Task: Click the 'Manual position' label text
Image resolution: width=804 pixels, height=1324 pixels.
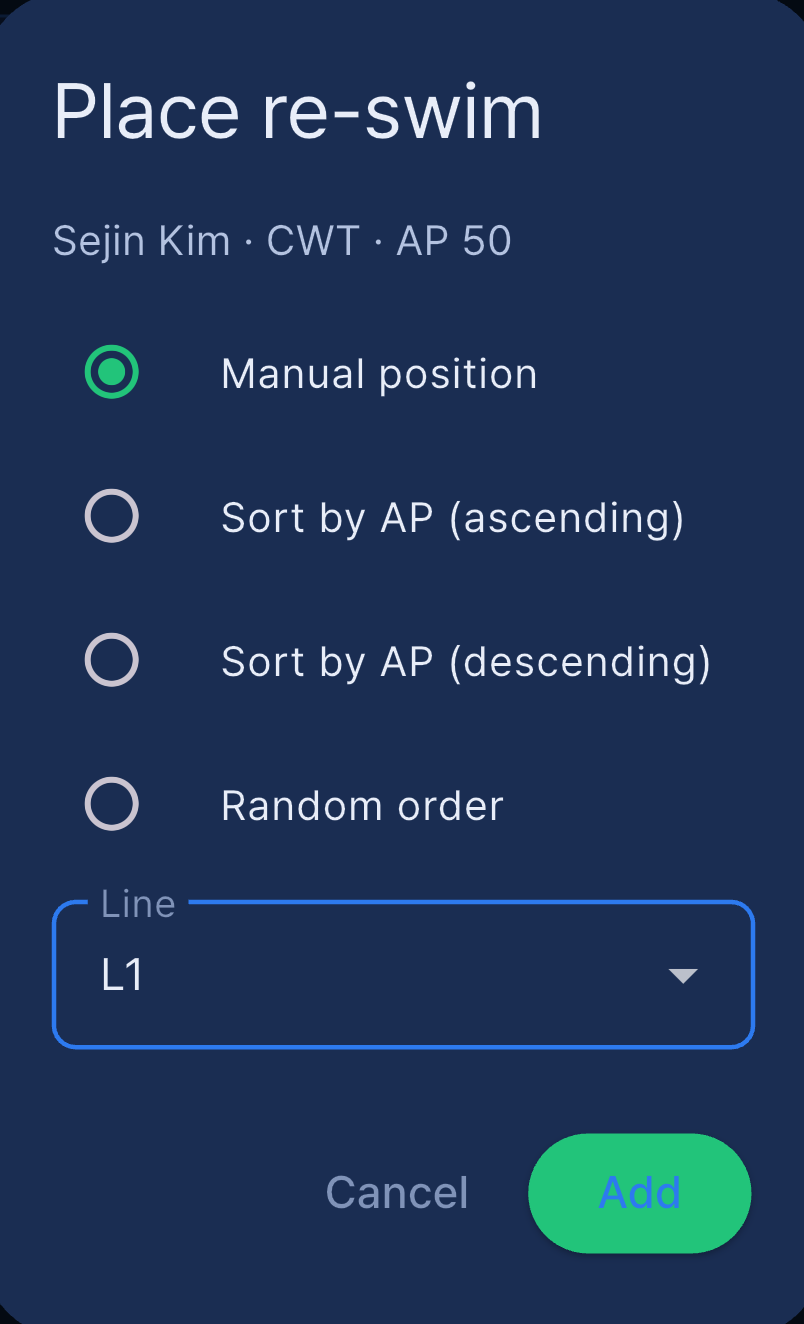Action: (x=379, y=375)
